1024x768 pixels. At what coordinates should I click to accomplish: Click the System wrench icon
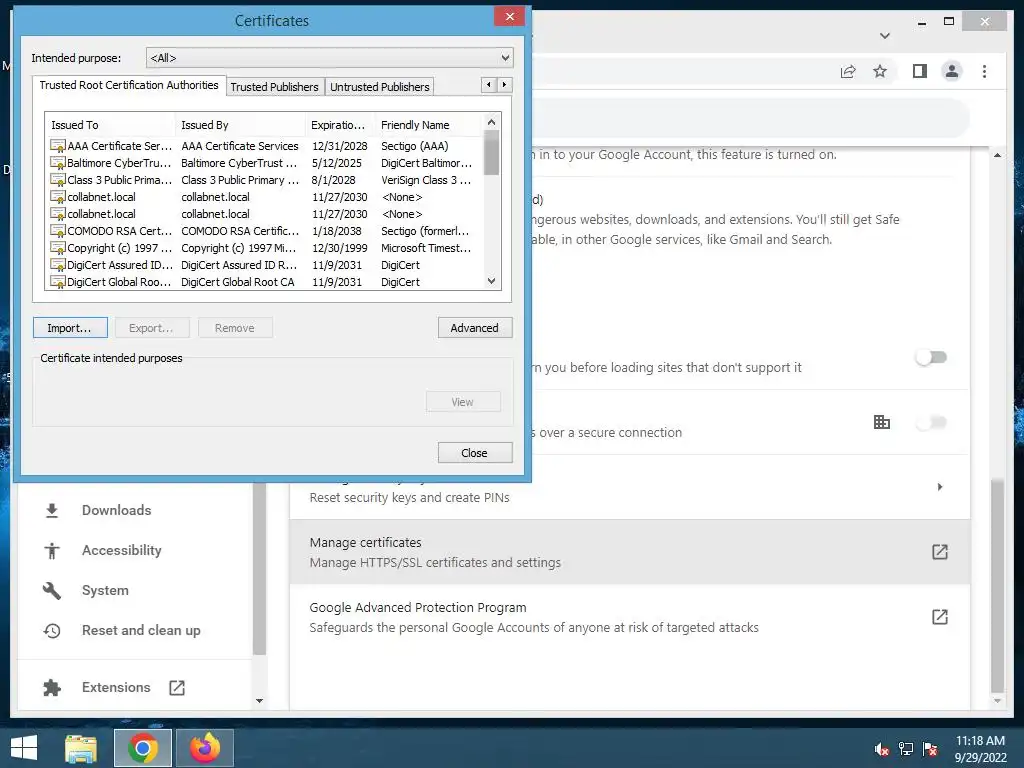click(52, 590)
